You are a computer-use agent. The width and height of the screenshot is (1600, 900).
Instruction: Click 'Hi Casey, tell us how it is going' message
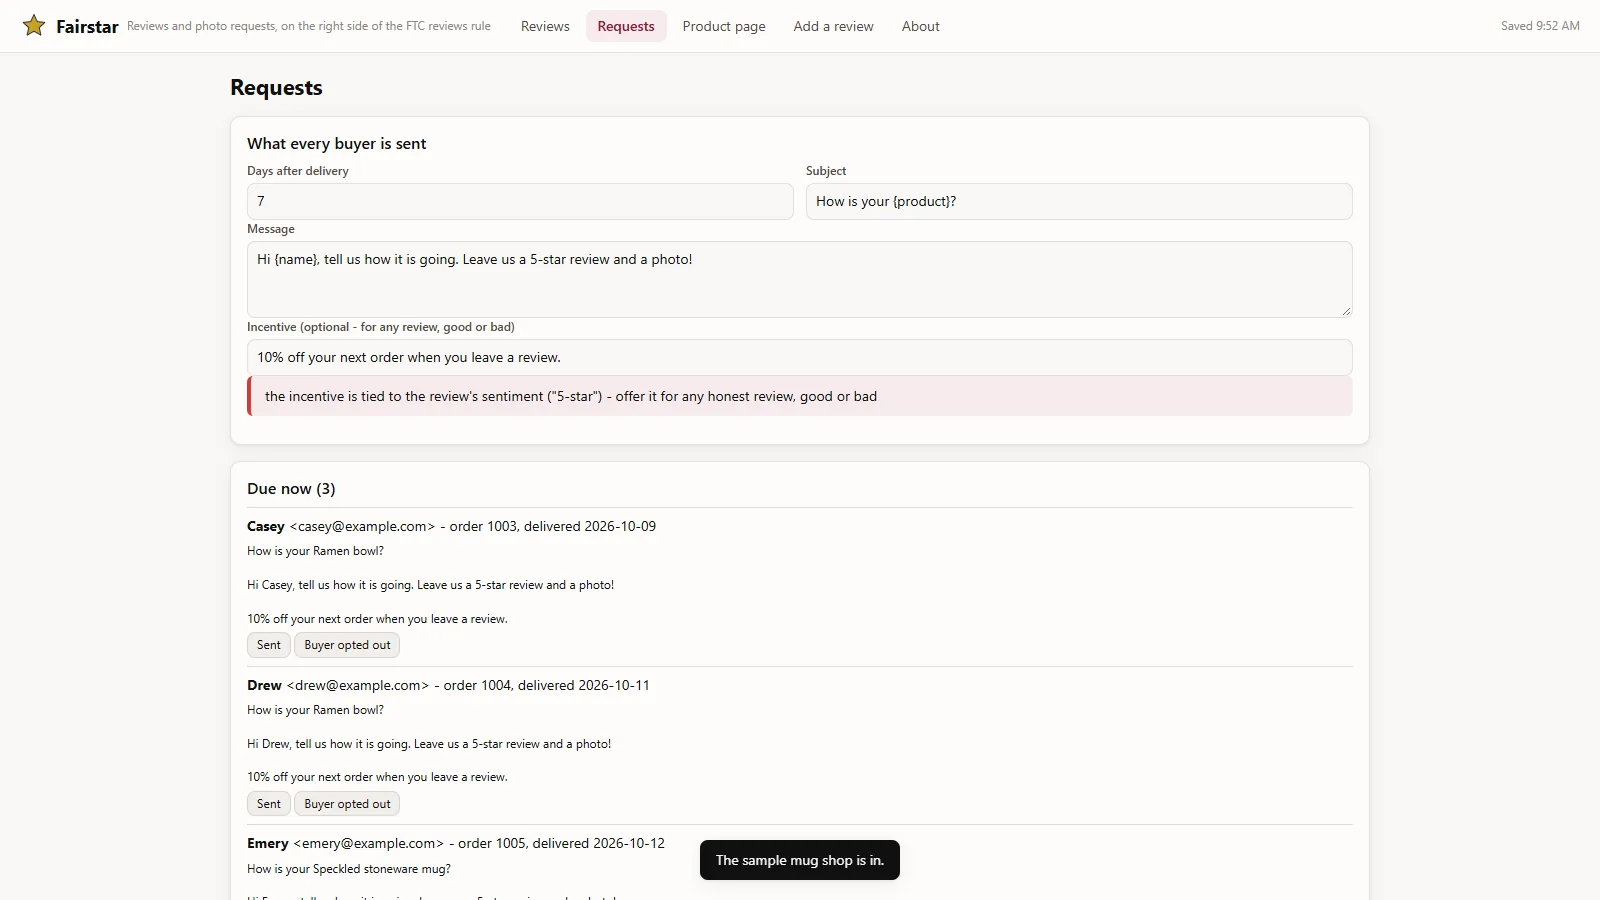[430, 585]
